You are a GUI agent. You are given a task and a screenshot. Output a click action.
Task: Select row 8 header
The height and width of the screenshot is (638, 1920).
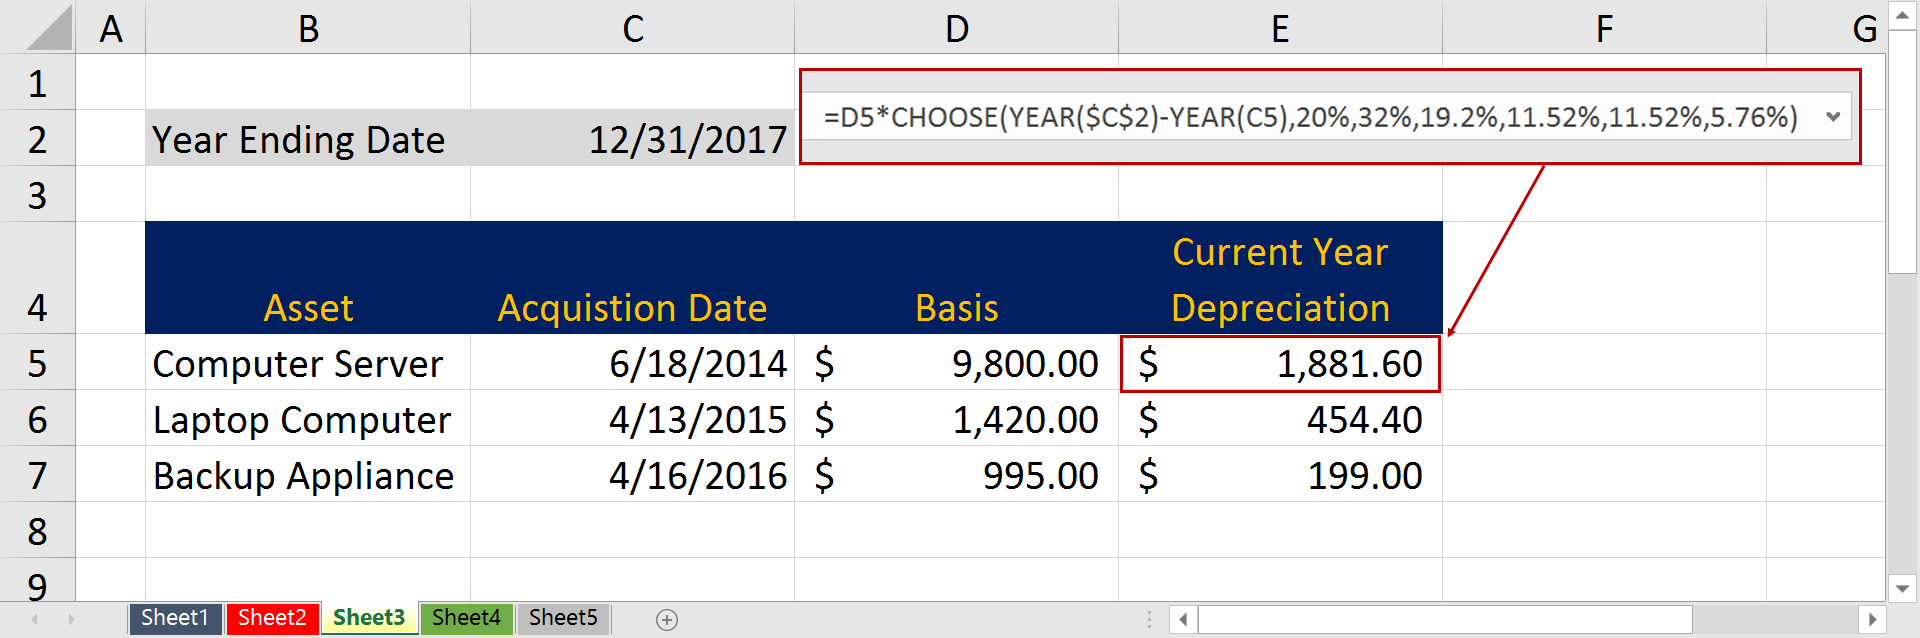pos(38,531)
